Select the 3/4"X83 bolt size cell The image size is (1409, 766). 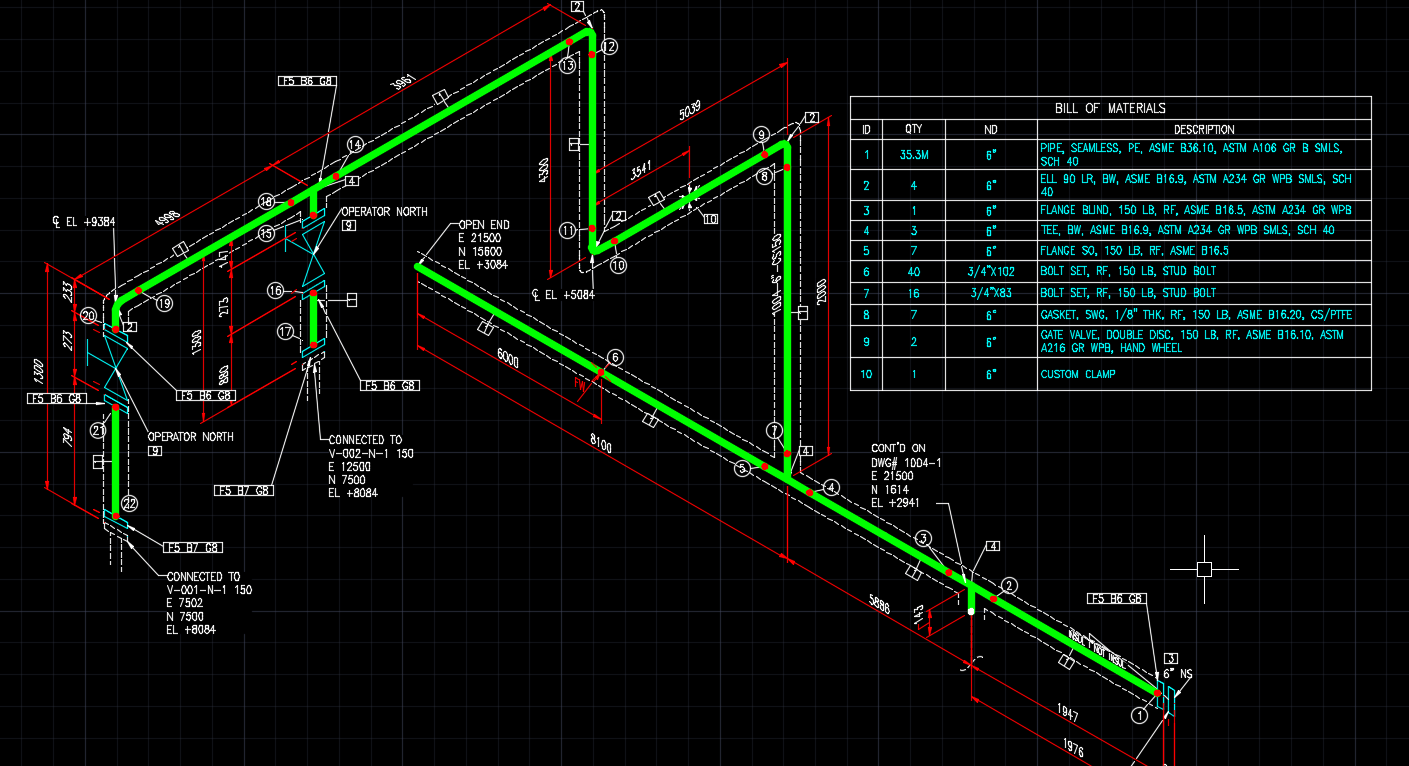pos(992,293)
